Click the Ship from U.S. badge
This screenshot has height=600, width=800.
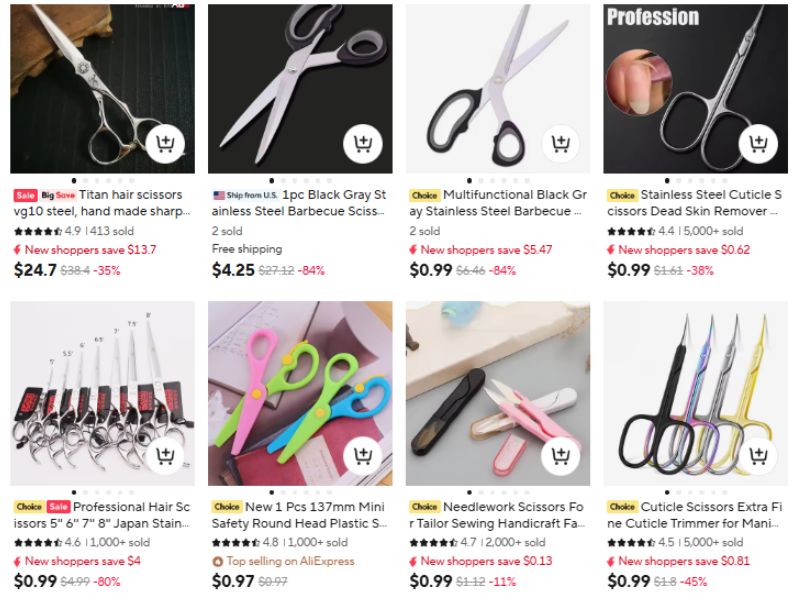click(245, 195)
